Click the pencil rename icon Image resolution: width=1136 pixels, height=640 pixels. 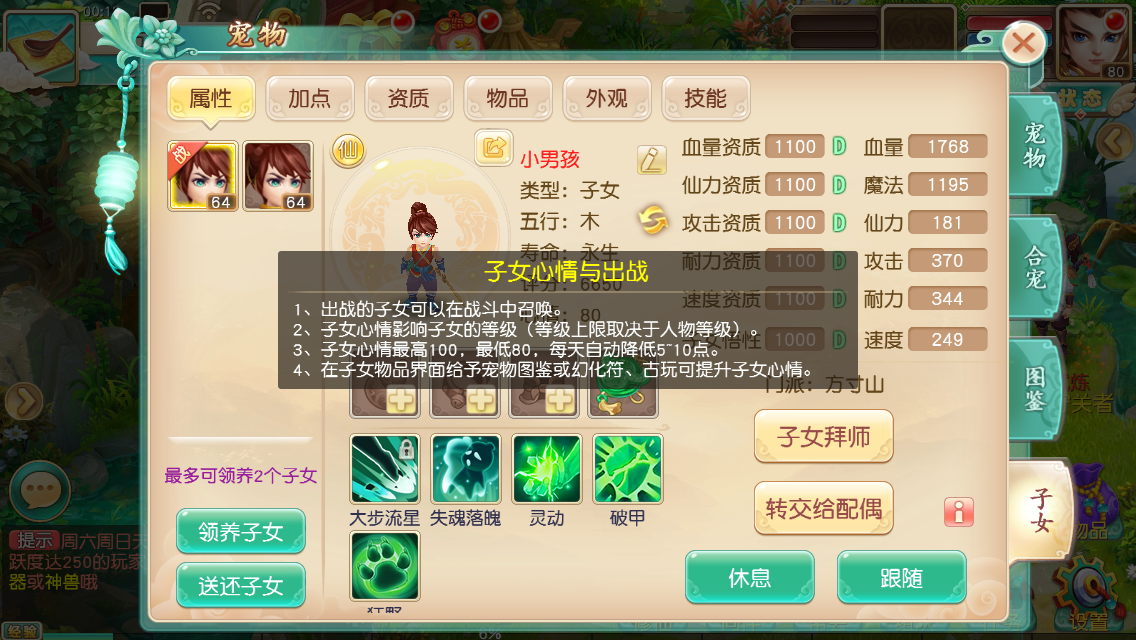click(x=651, y=159)
